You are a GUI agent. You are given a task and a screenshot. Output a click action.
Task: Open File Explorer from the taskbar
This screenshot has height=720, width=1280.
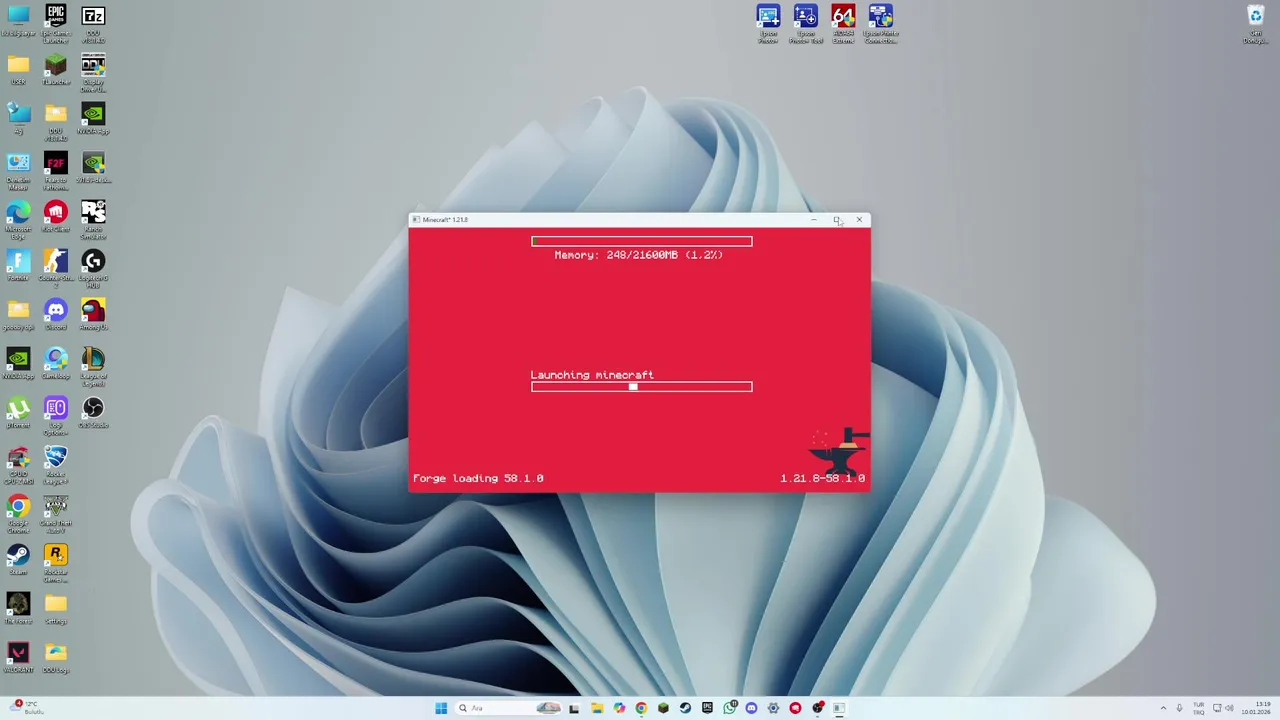tap(597, 708)
